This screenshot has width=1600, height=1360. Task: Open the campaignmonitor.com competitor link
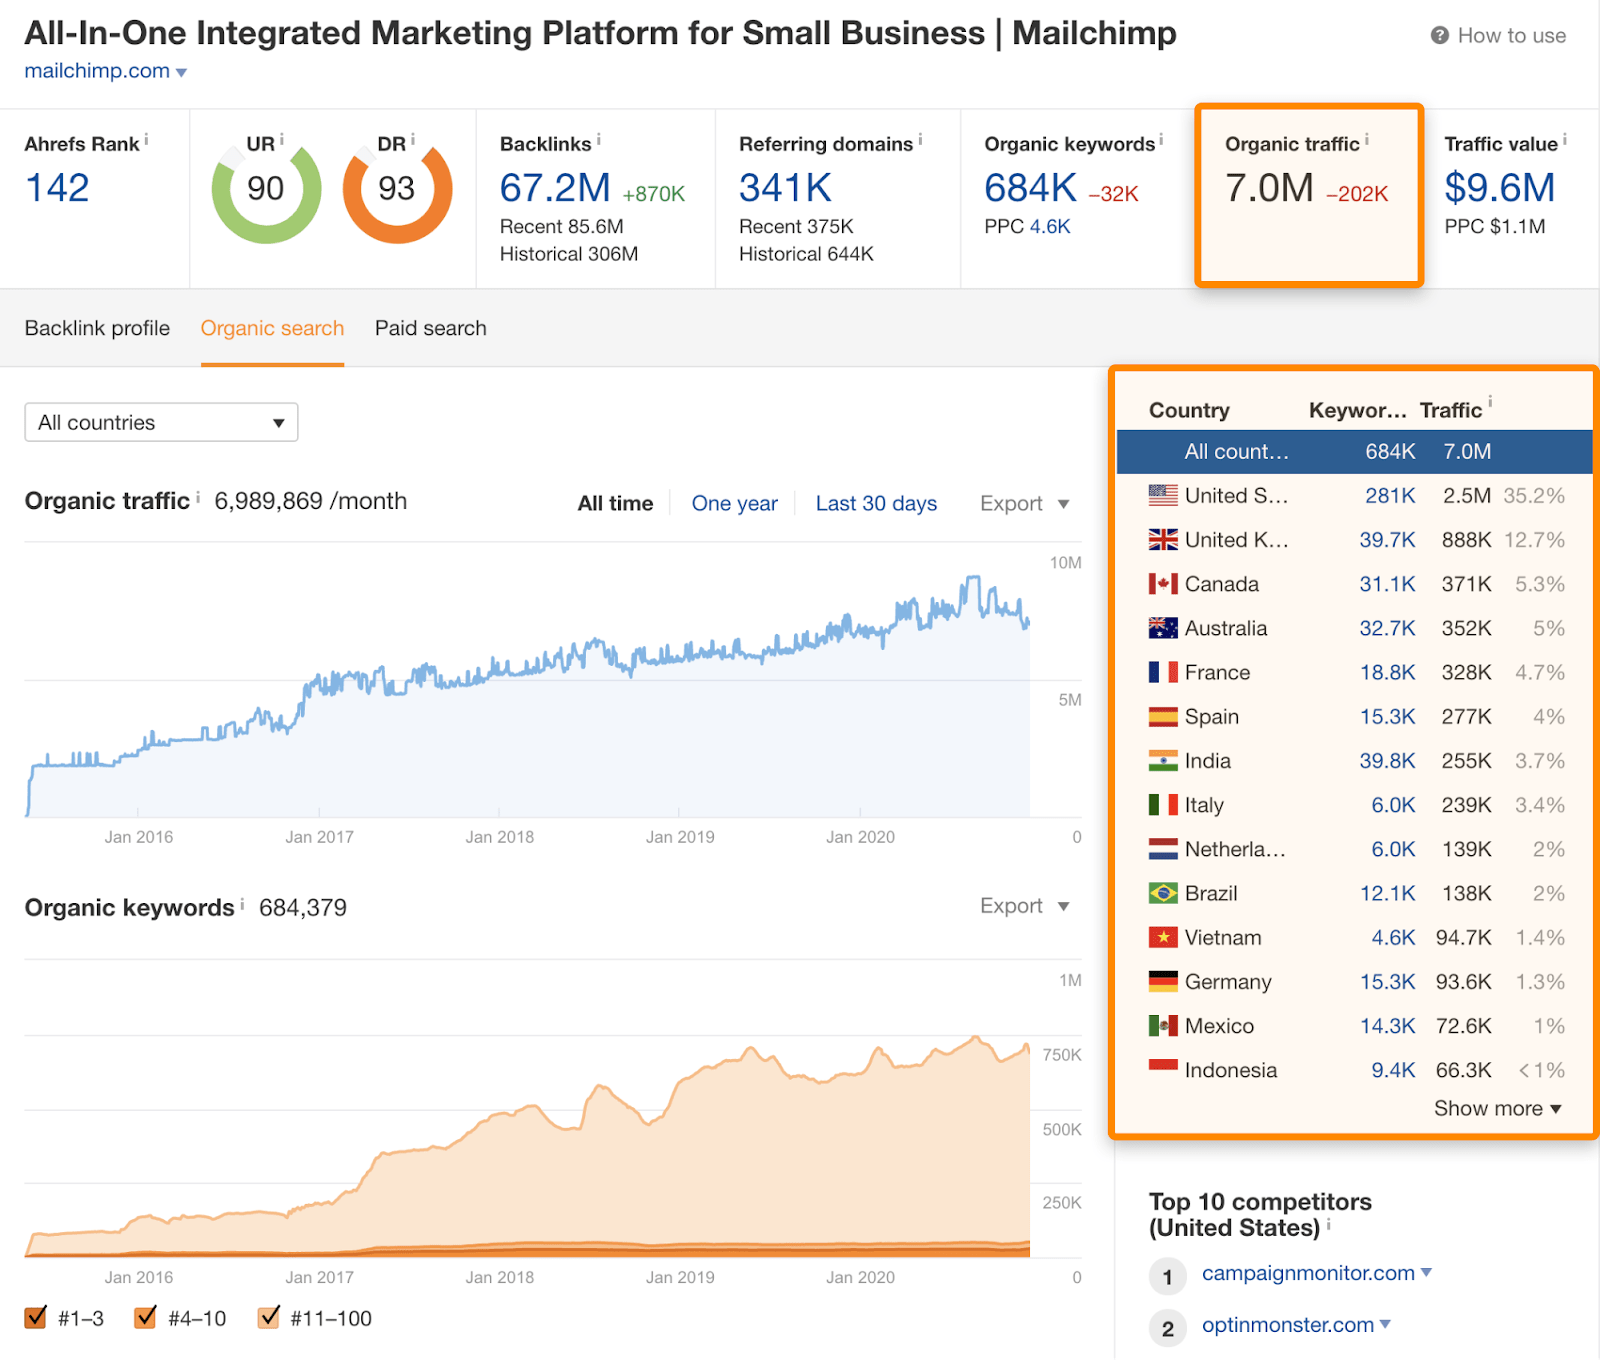tap(1308, 1273)
